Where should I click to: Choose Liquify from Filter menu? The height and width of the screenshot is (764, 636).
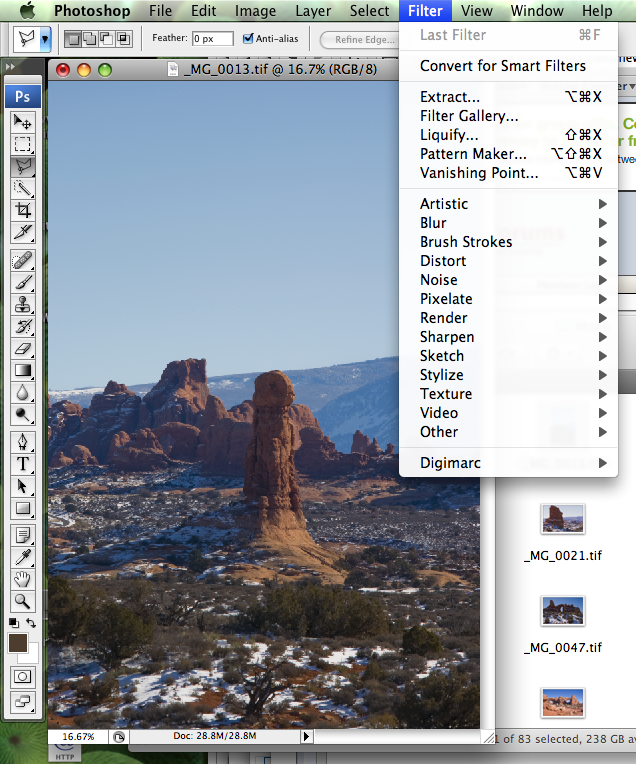pos(509,135)
